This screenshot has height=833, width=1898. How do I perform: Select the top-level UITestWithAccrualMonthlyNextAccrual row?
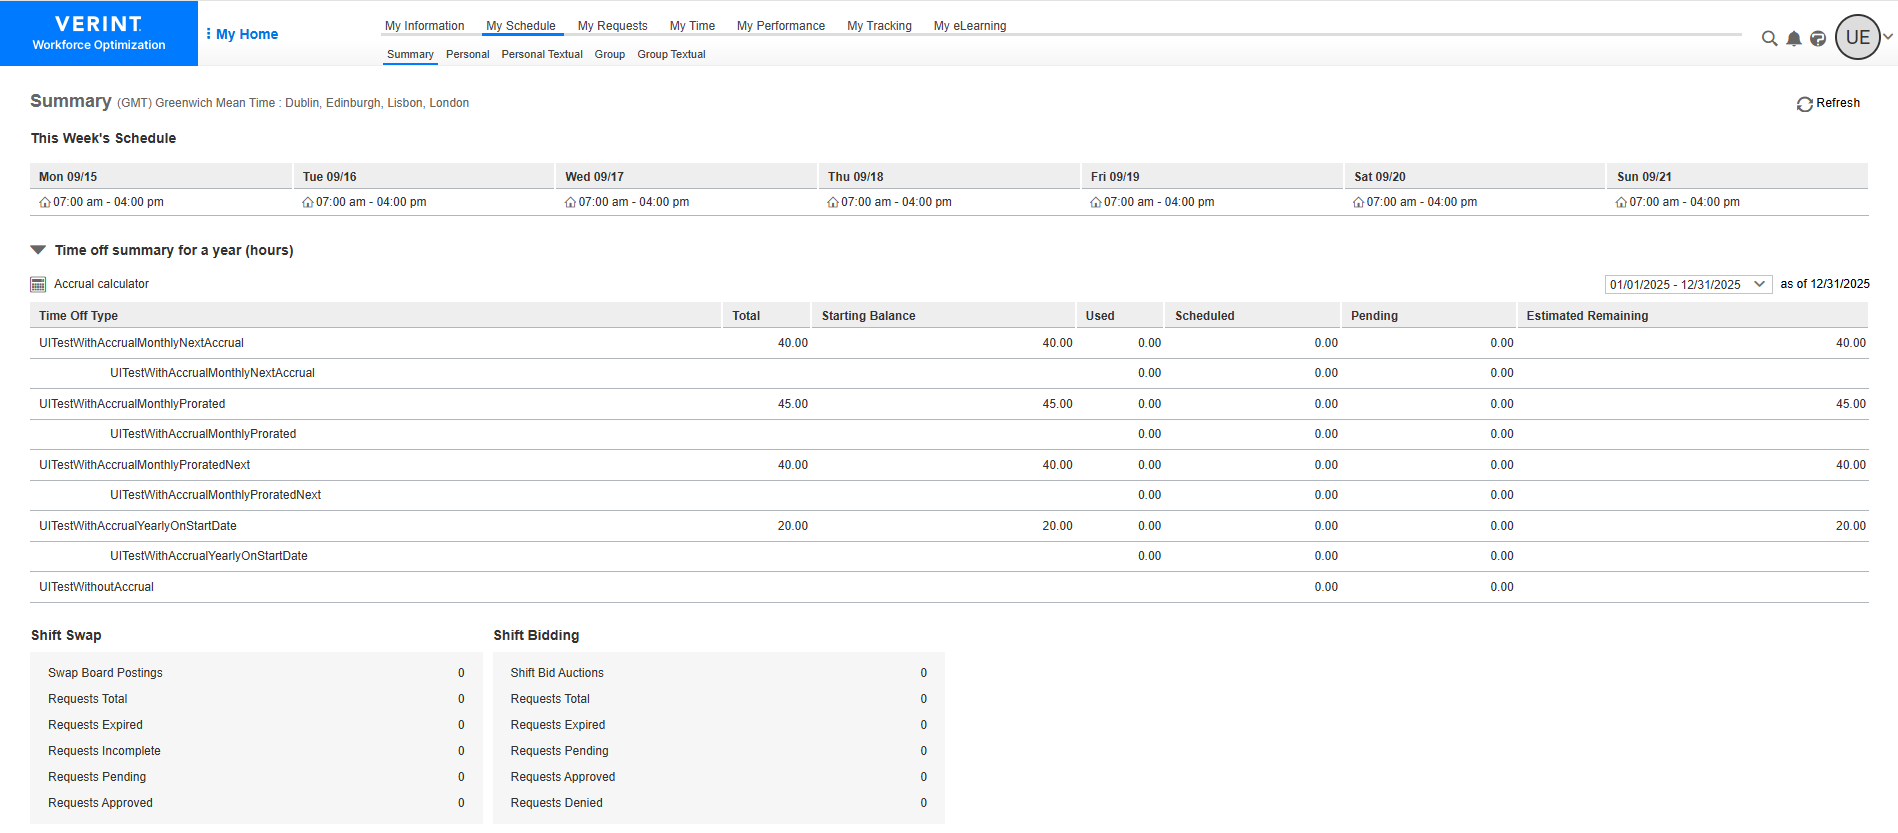(949, 343)
